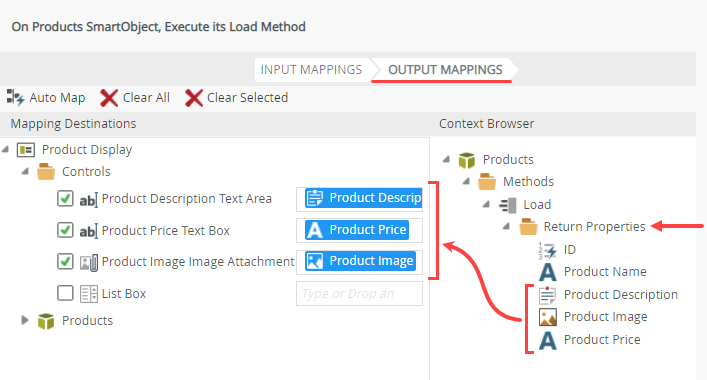Screen dimensions: 707x380
Task: Click the Methods folder icon
Action: [487, 182]
